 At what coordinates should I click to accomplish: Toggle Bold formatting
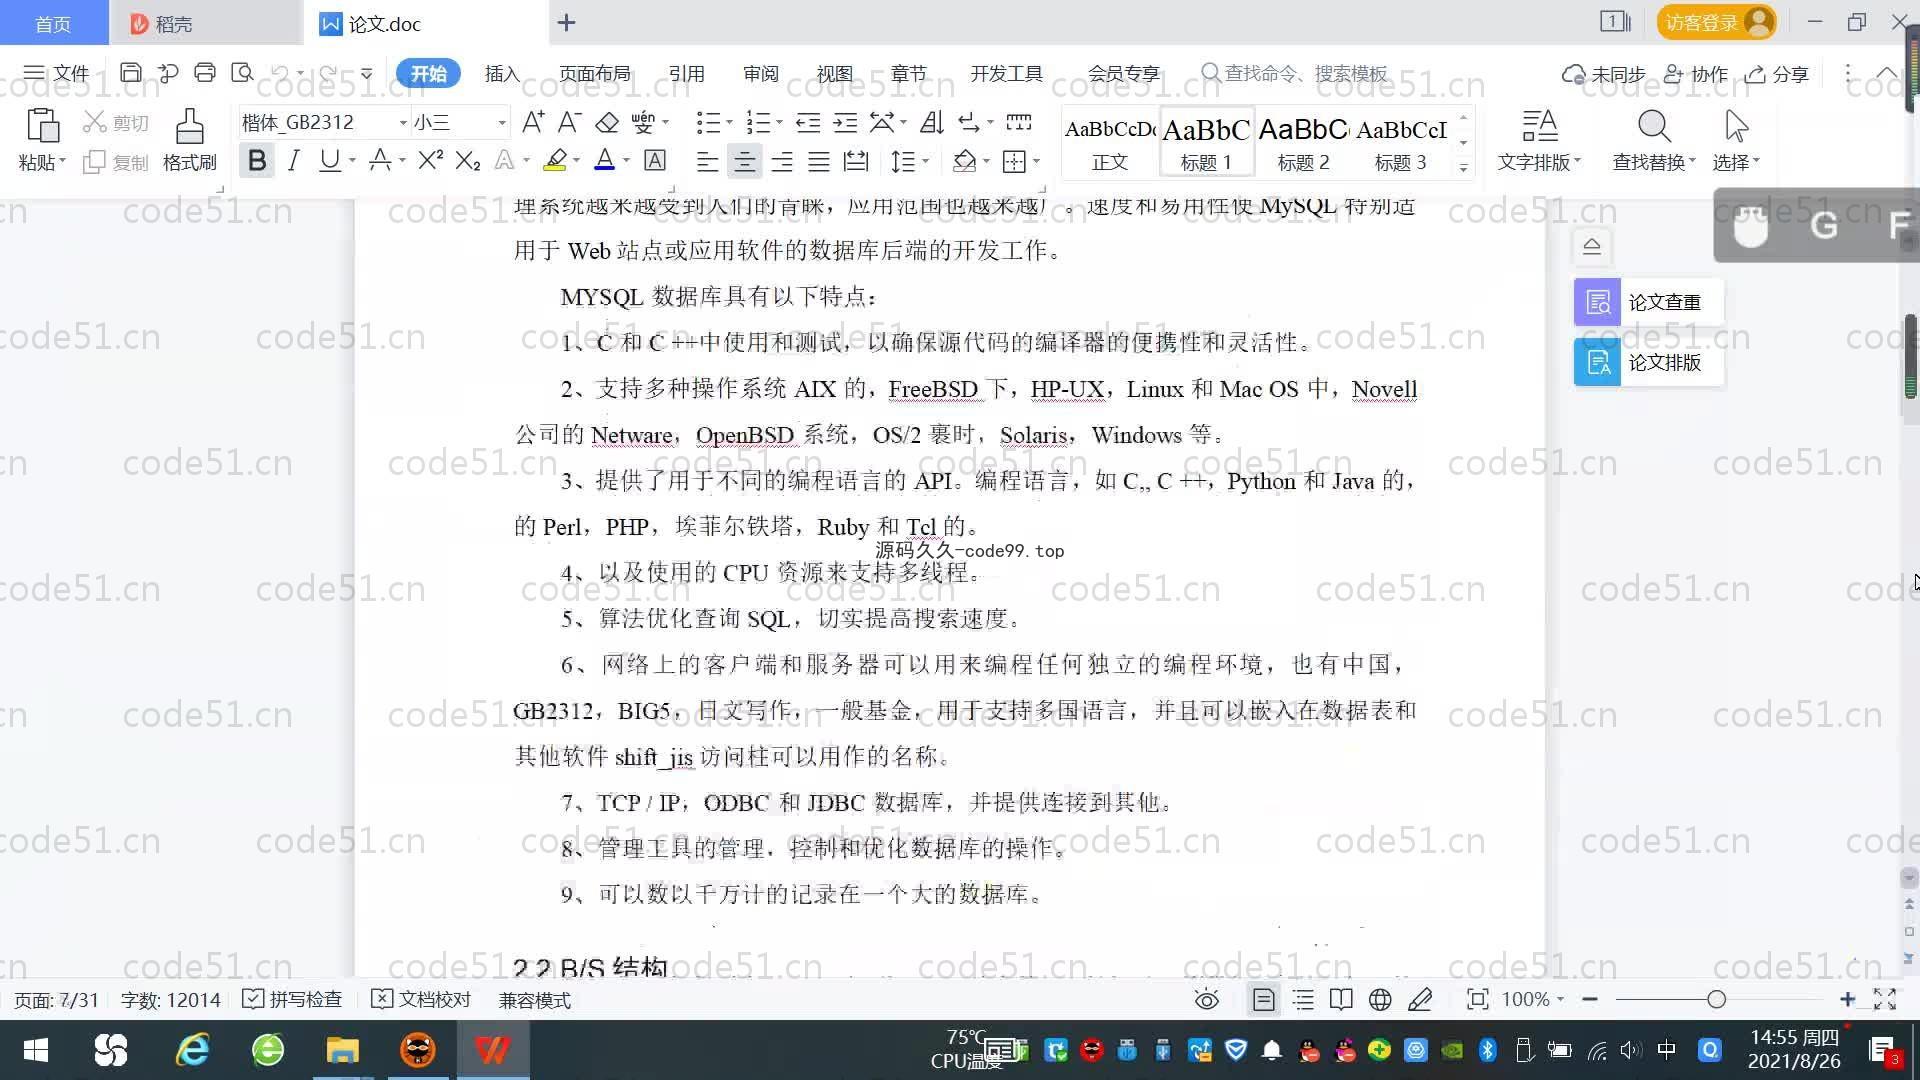[257, 160]
